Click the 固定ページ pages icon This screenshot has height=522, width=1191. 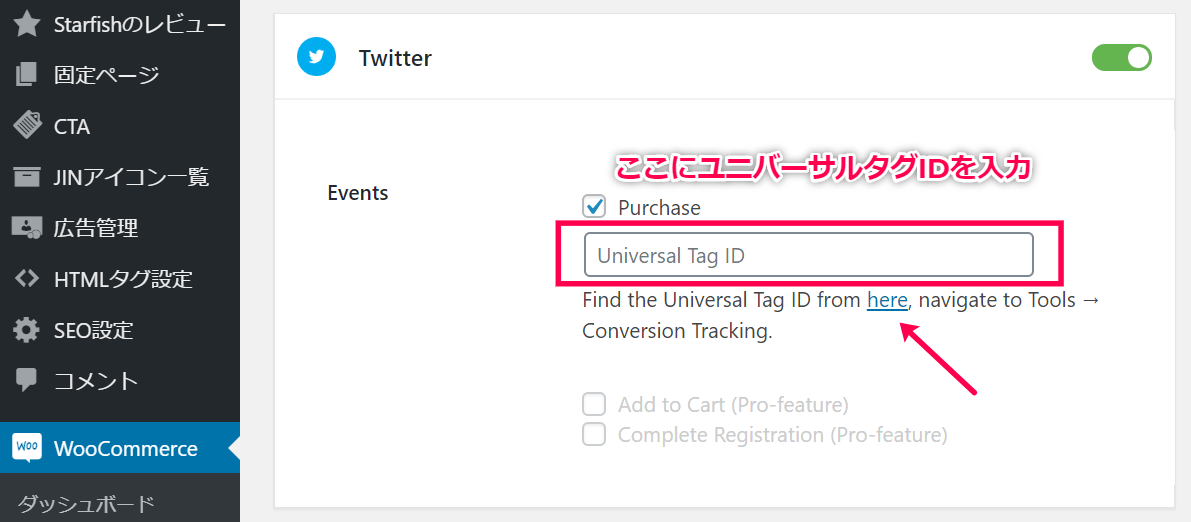26,75
